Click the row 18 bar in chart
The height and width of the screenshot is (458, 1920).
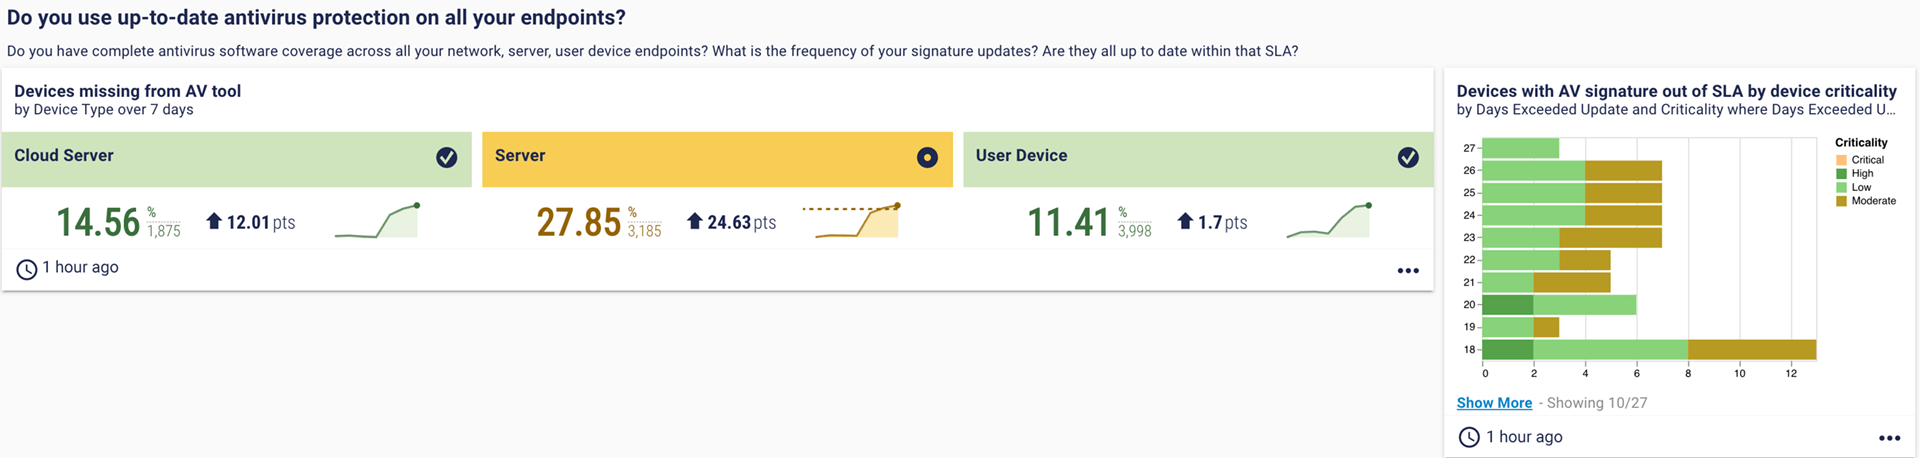tap(1649, 350)
